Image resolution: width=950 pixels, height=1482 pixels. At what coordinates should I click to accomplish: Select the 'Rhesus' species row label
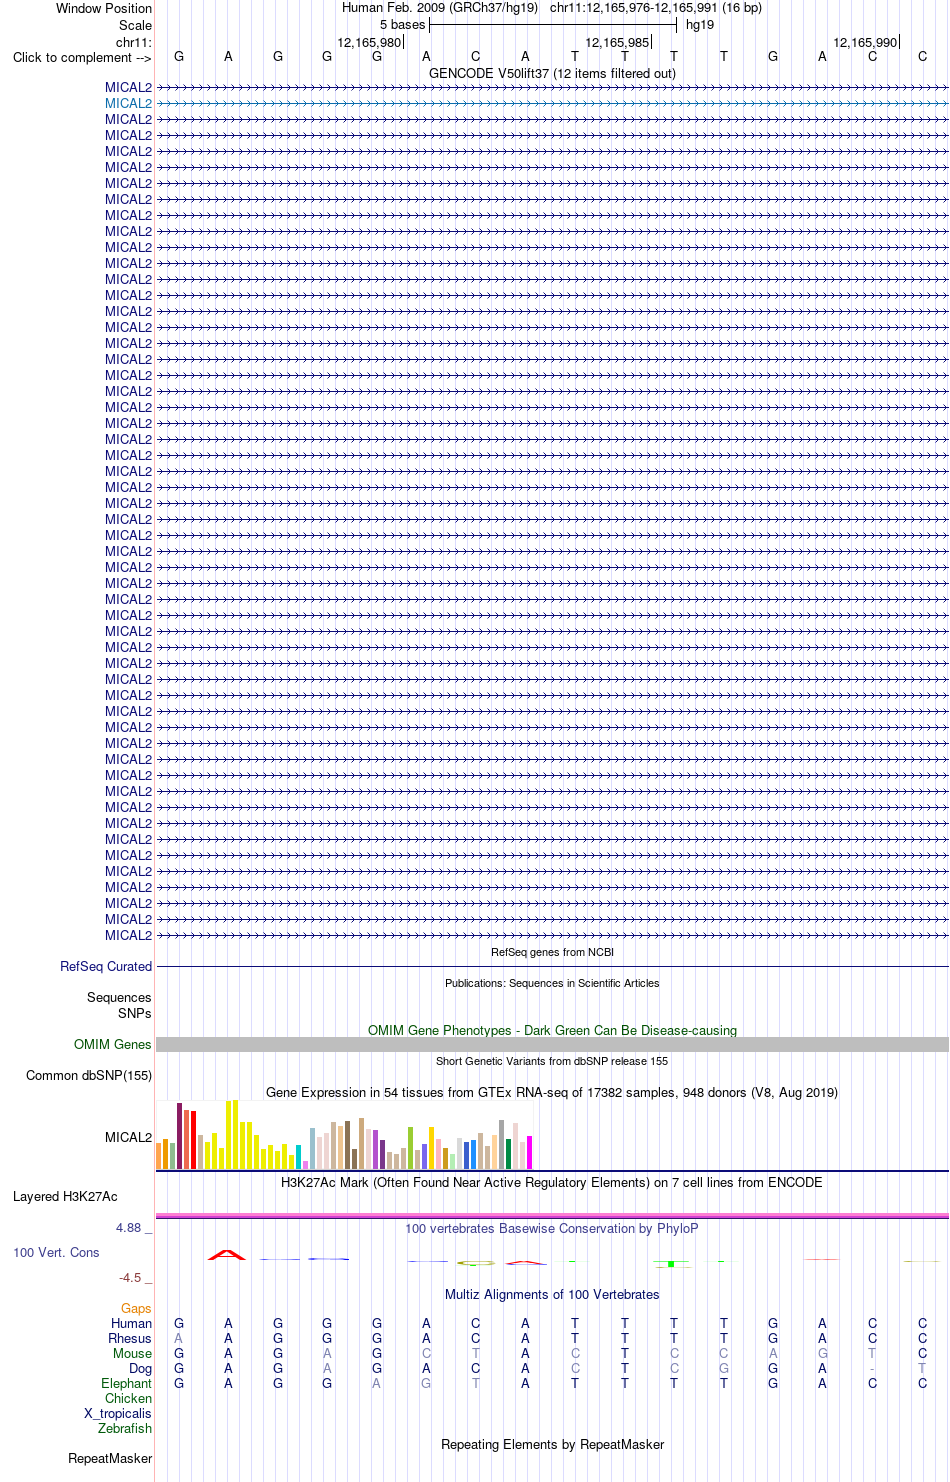pos(130,1338)
